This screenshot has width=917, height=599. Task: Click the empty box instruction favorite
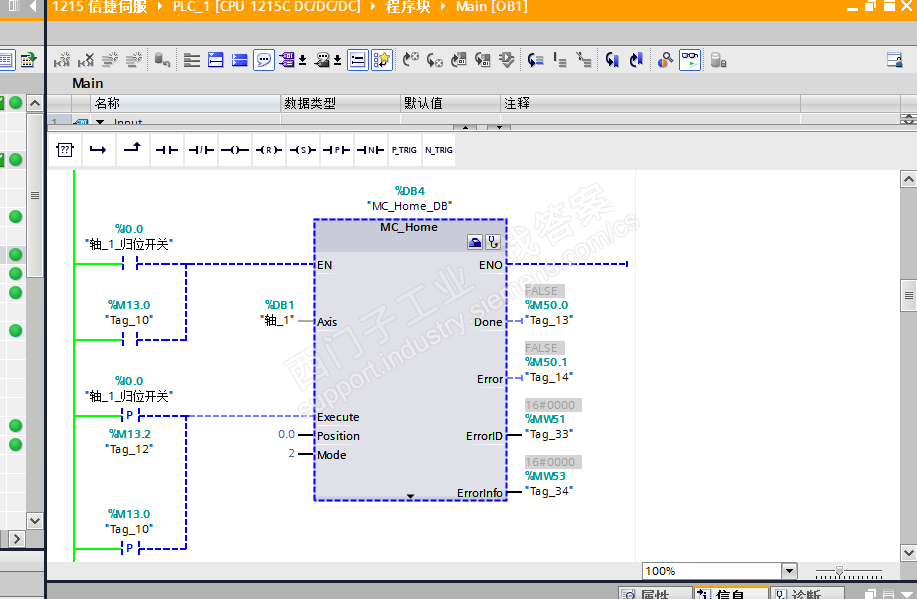tap(64, 150)
